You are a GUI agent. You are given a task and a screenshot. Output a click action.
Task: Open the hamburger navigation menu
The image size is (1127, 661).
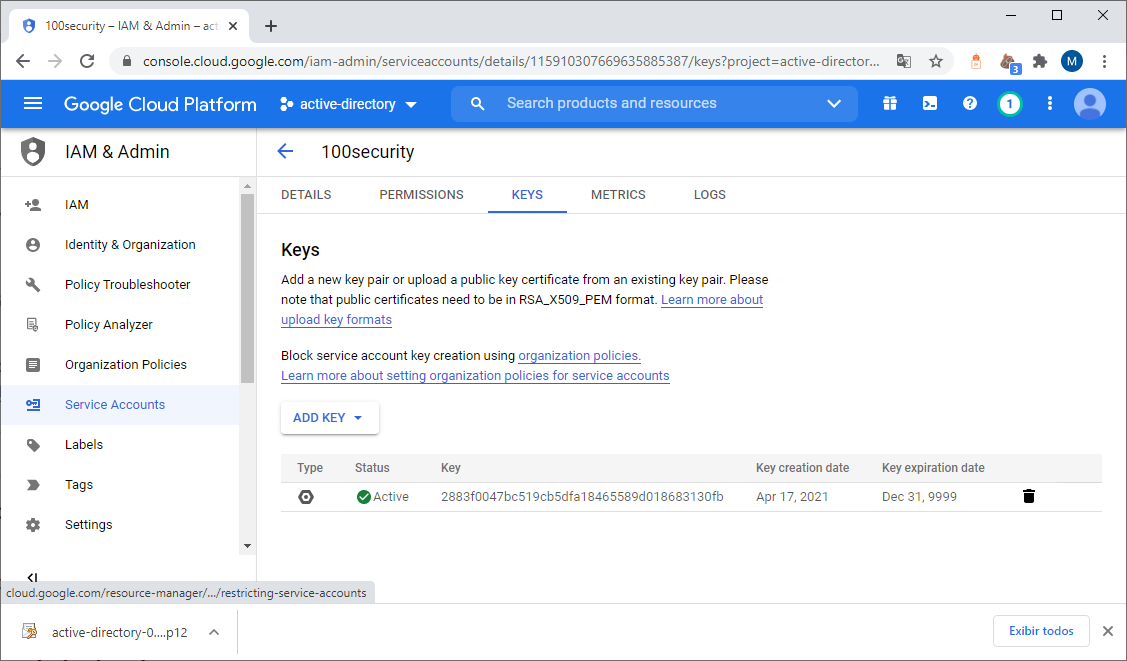coord(33,104)
